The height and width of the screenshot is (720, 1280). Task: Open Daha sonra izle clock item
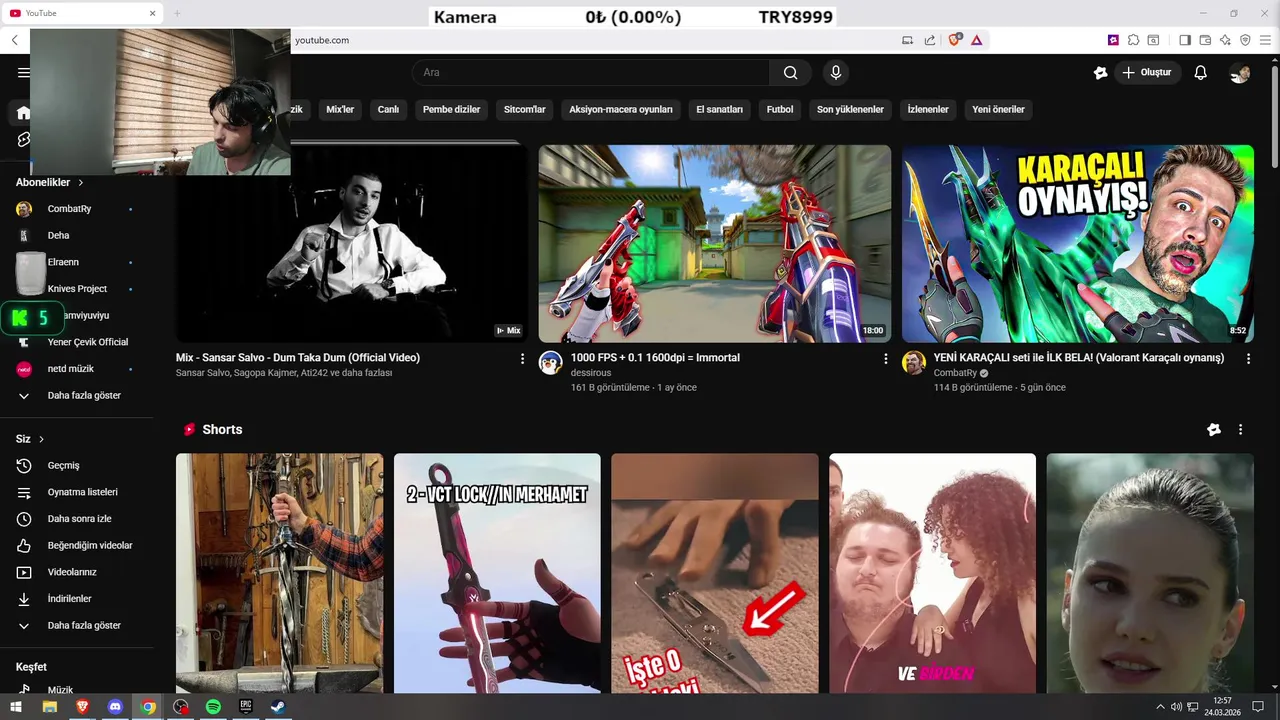coord(77,519)
